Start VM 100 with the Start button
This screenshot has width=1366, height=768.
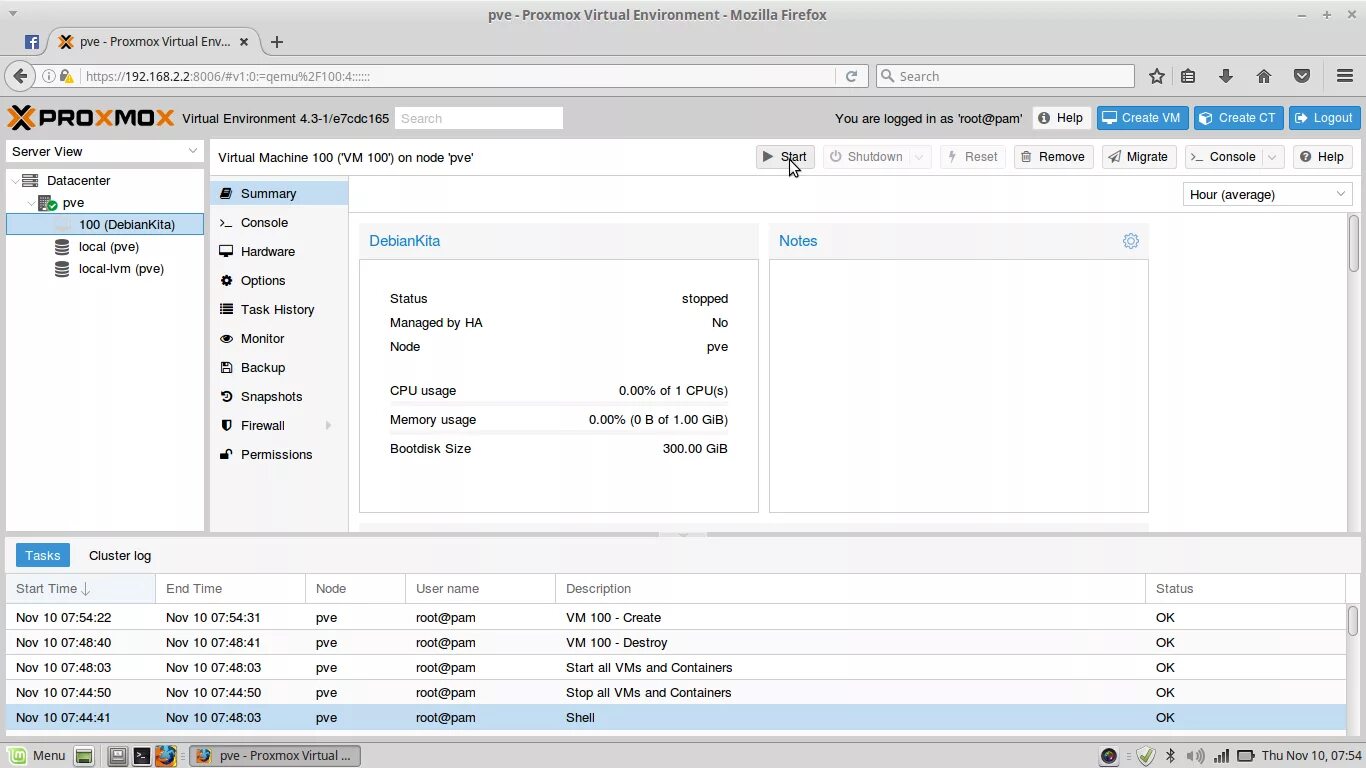(x=785, y=157)
